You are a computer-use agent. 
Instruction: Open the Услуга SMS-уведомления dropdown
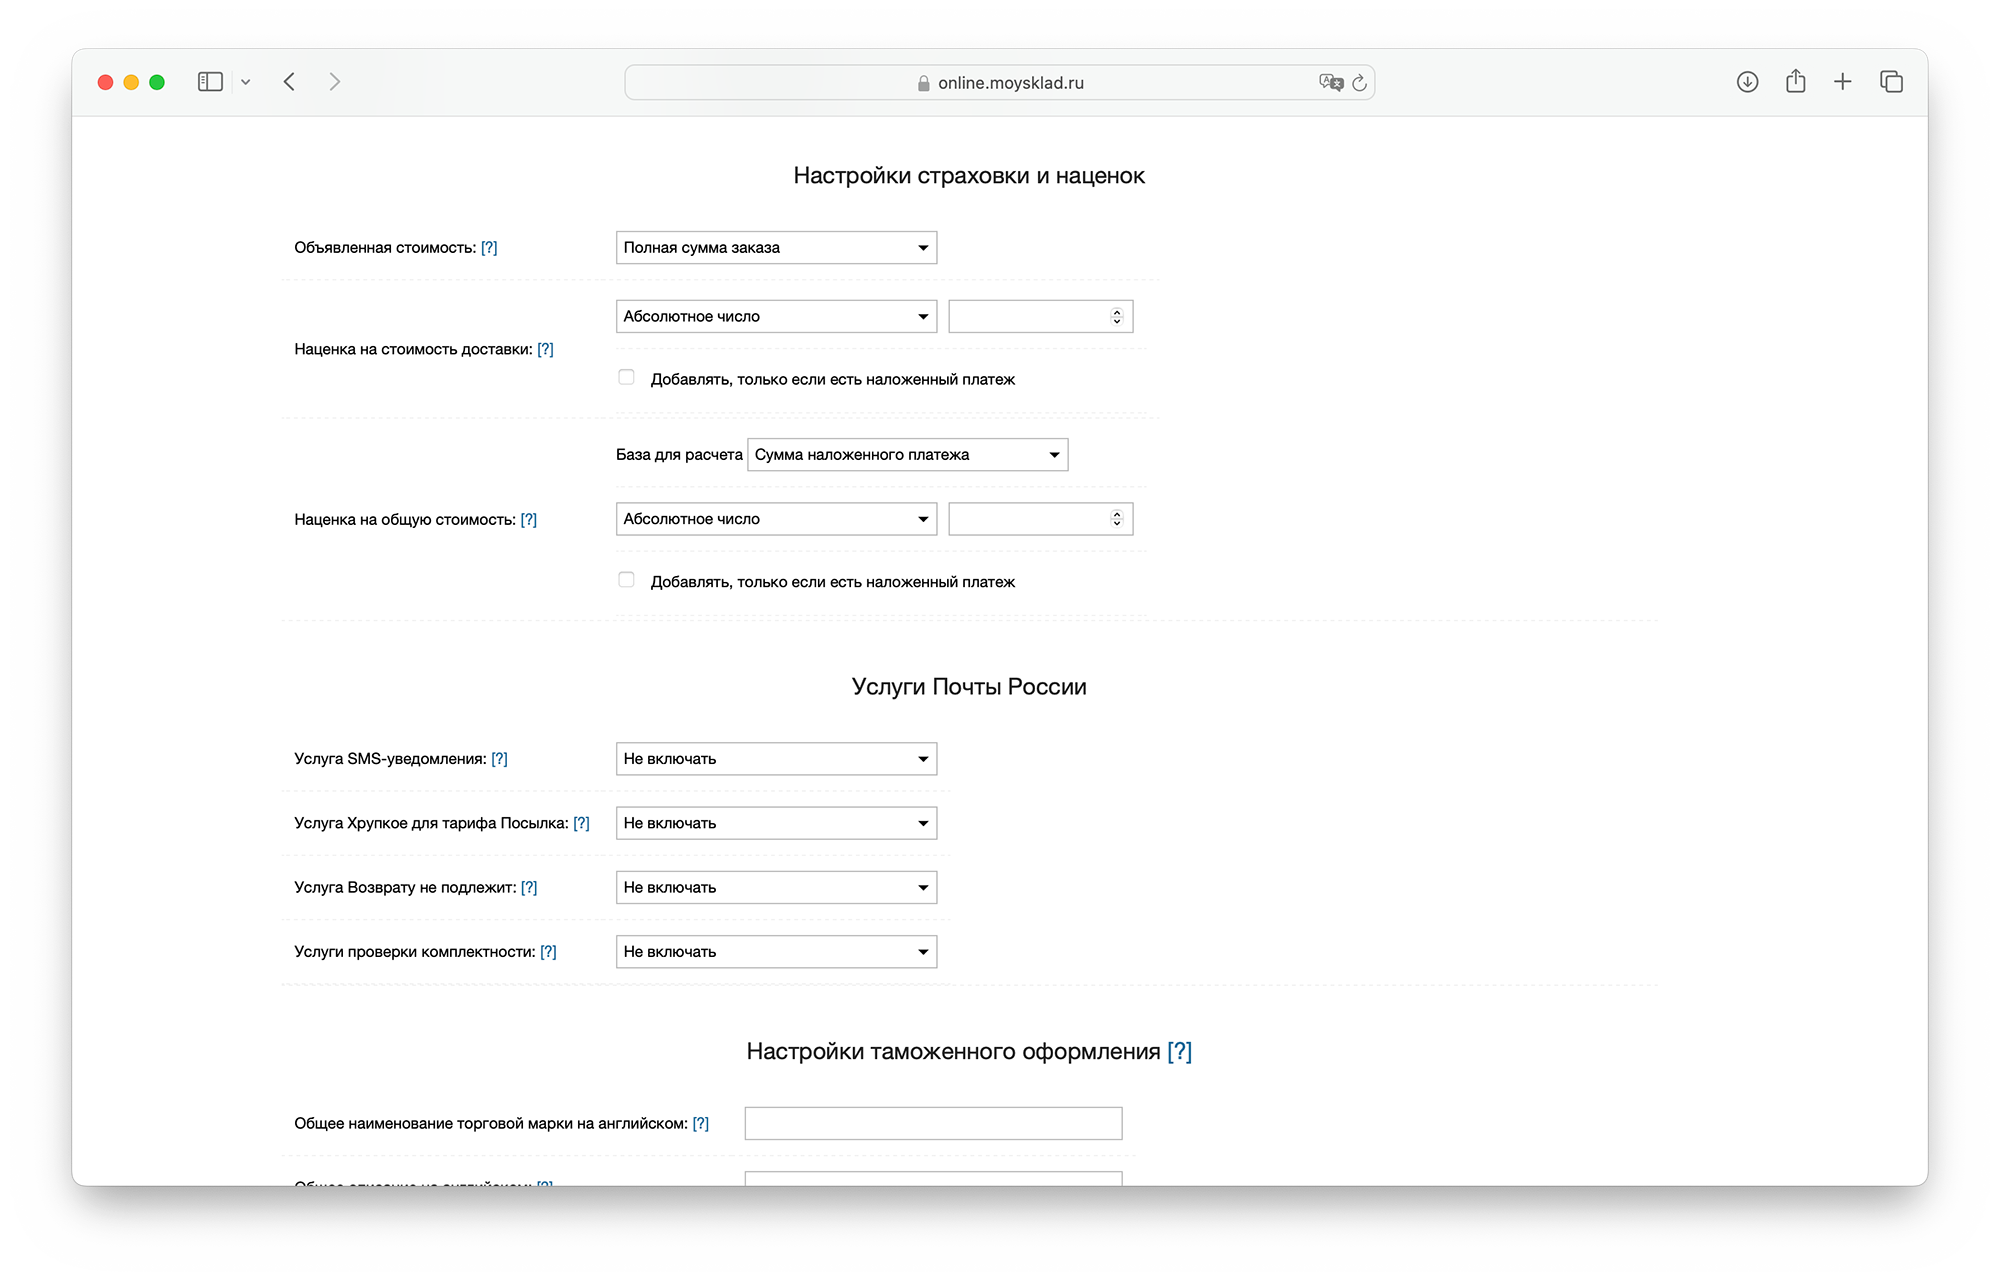pos(776,759)
